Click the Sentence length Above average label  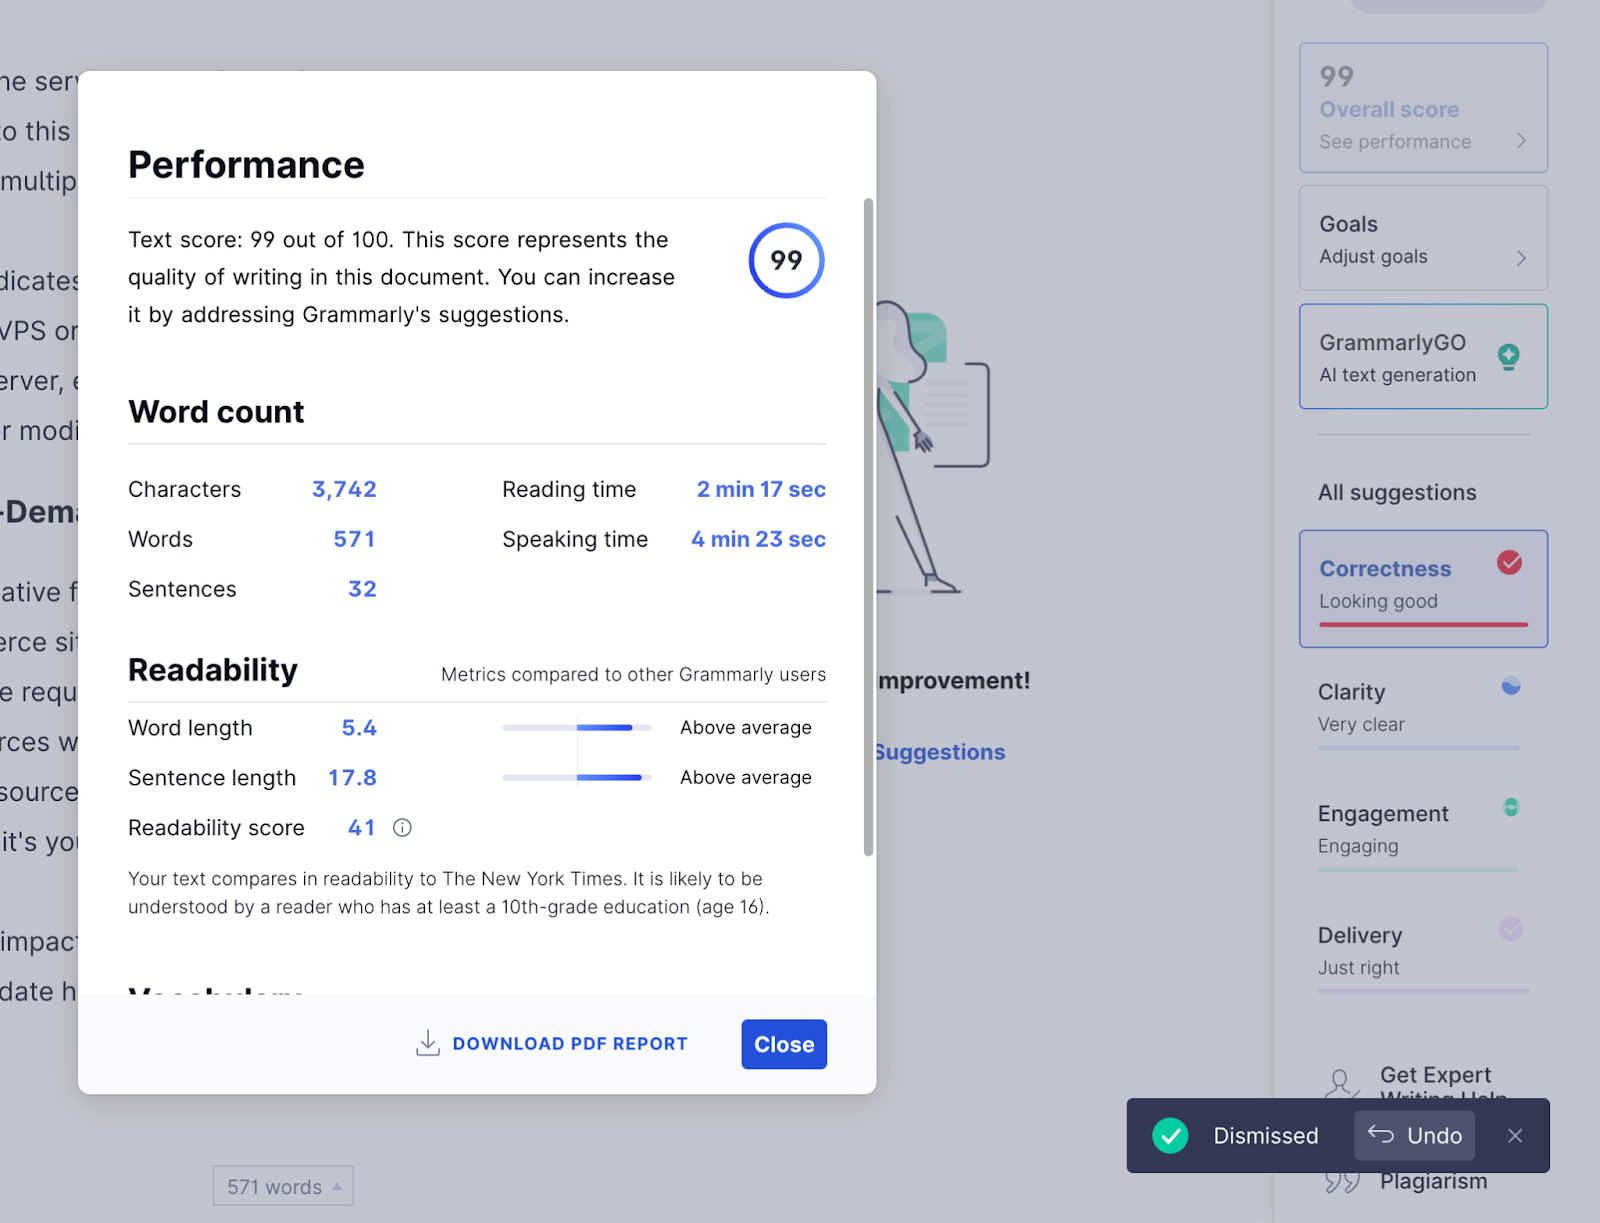pyautogui.click(x=746, y=778)
